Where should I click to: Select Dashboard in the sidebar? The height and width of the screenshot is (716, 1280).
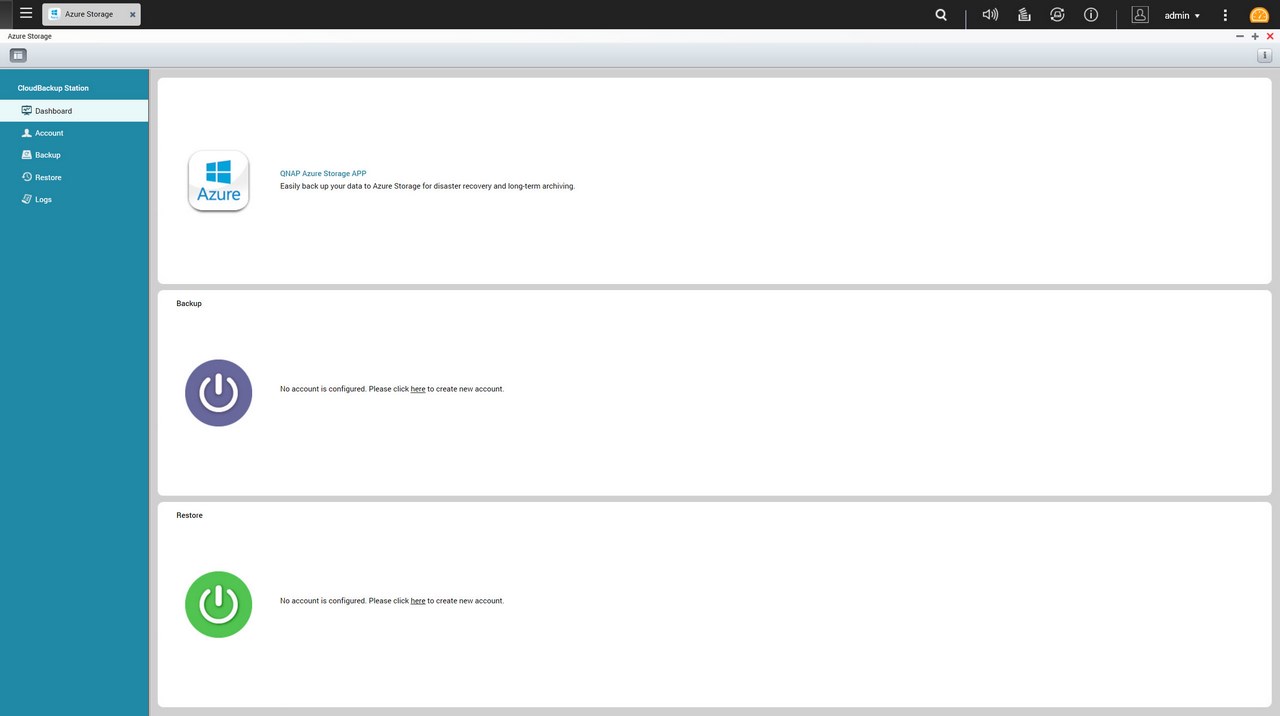(x=74, y=111)
